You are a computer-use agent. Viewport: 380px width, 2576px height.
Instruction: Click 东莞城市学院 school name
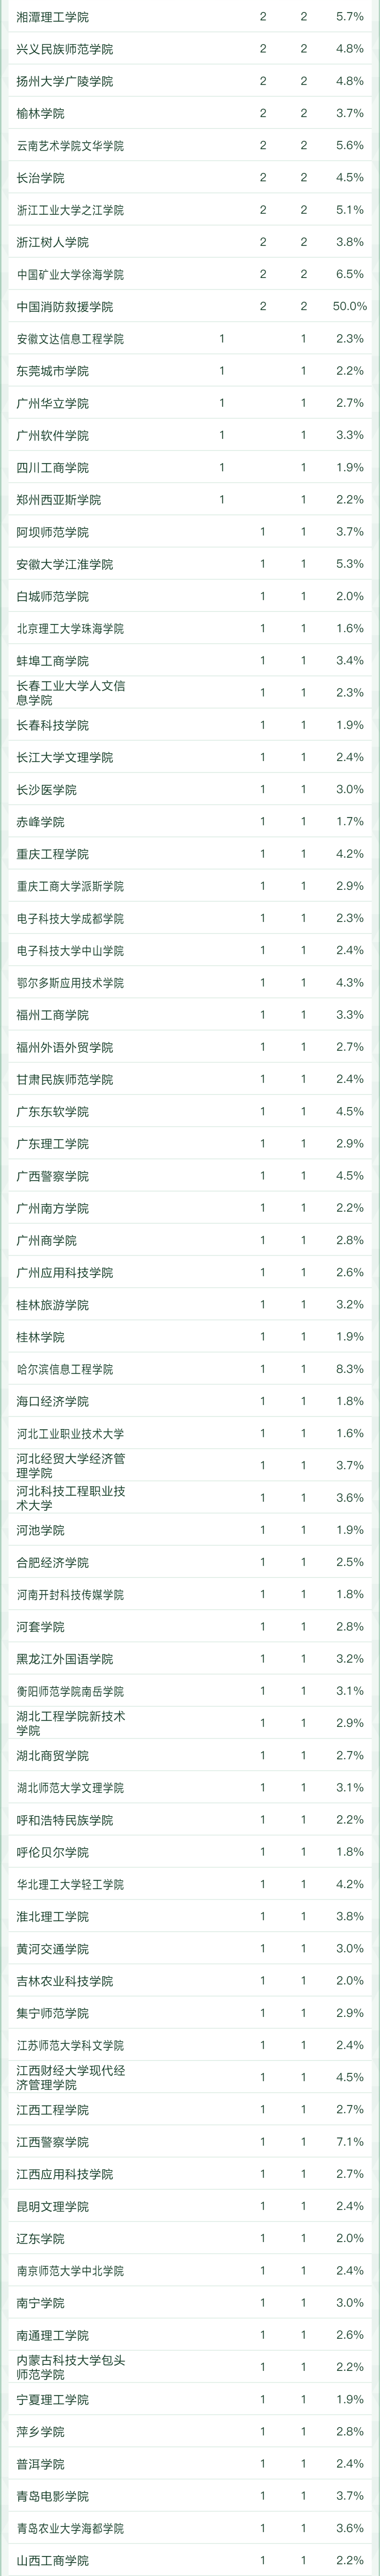[52, 371]
